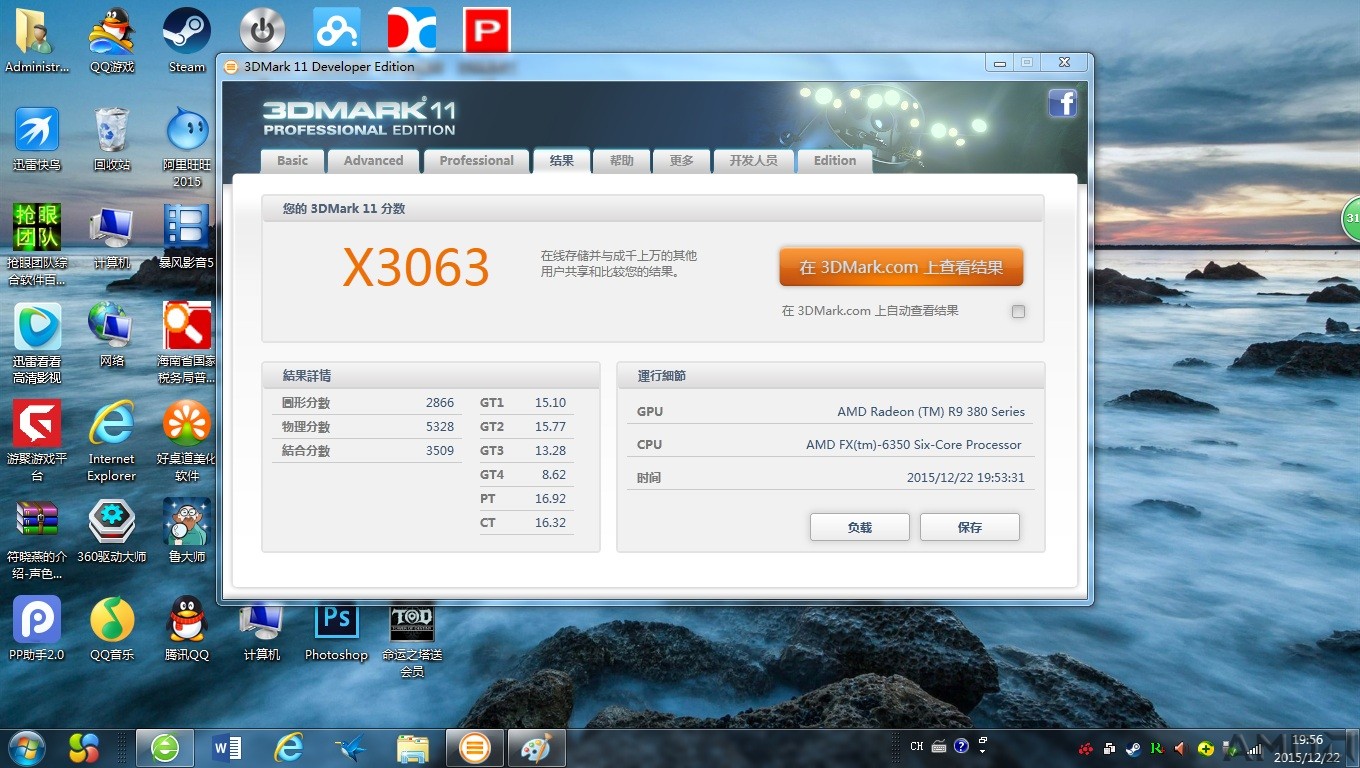Click the 物理分数 value 5328
1360x768 pixels.
coord(440,427)
